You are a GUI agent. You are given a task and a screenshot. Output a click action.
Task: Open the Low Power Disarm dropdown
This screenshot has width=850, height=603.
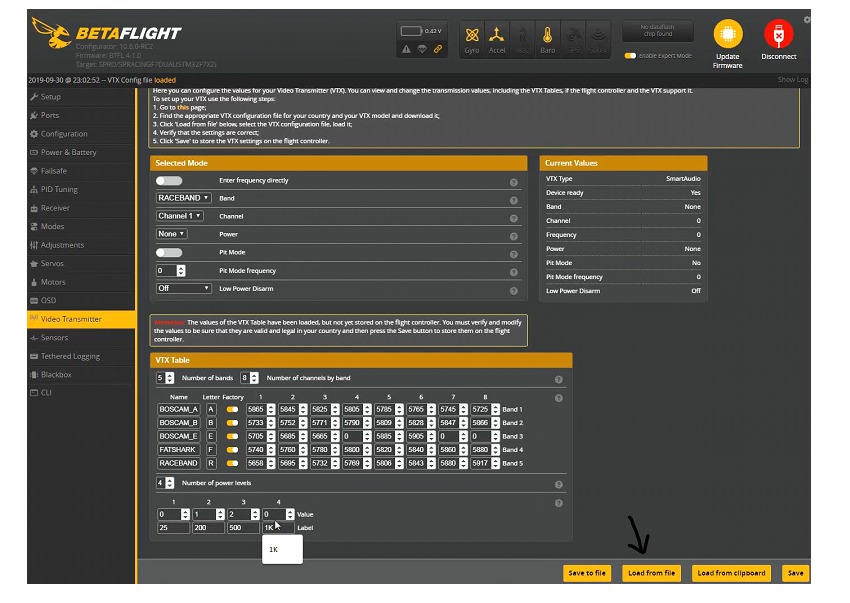pos(183,288)
